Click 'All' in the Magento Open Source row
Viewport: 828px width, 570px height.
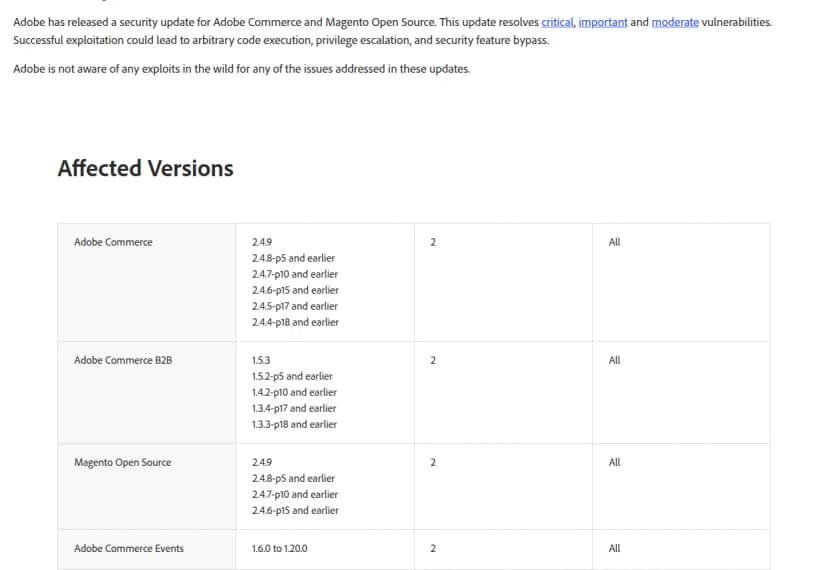pyautogui.click(x=614, y=462)
